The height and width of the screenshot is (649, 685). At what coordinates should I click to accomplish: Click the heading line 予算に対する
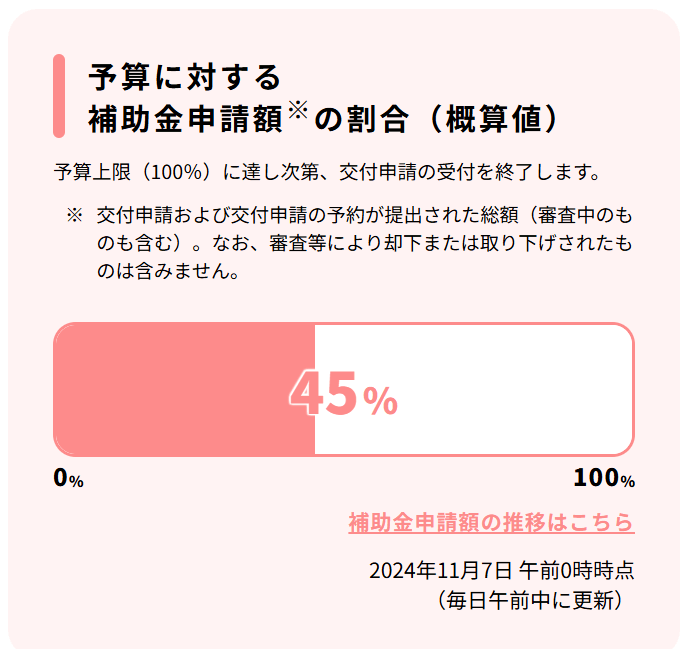185,78
